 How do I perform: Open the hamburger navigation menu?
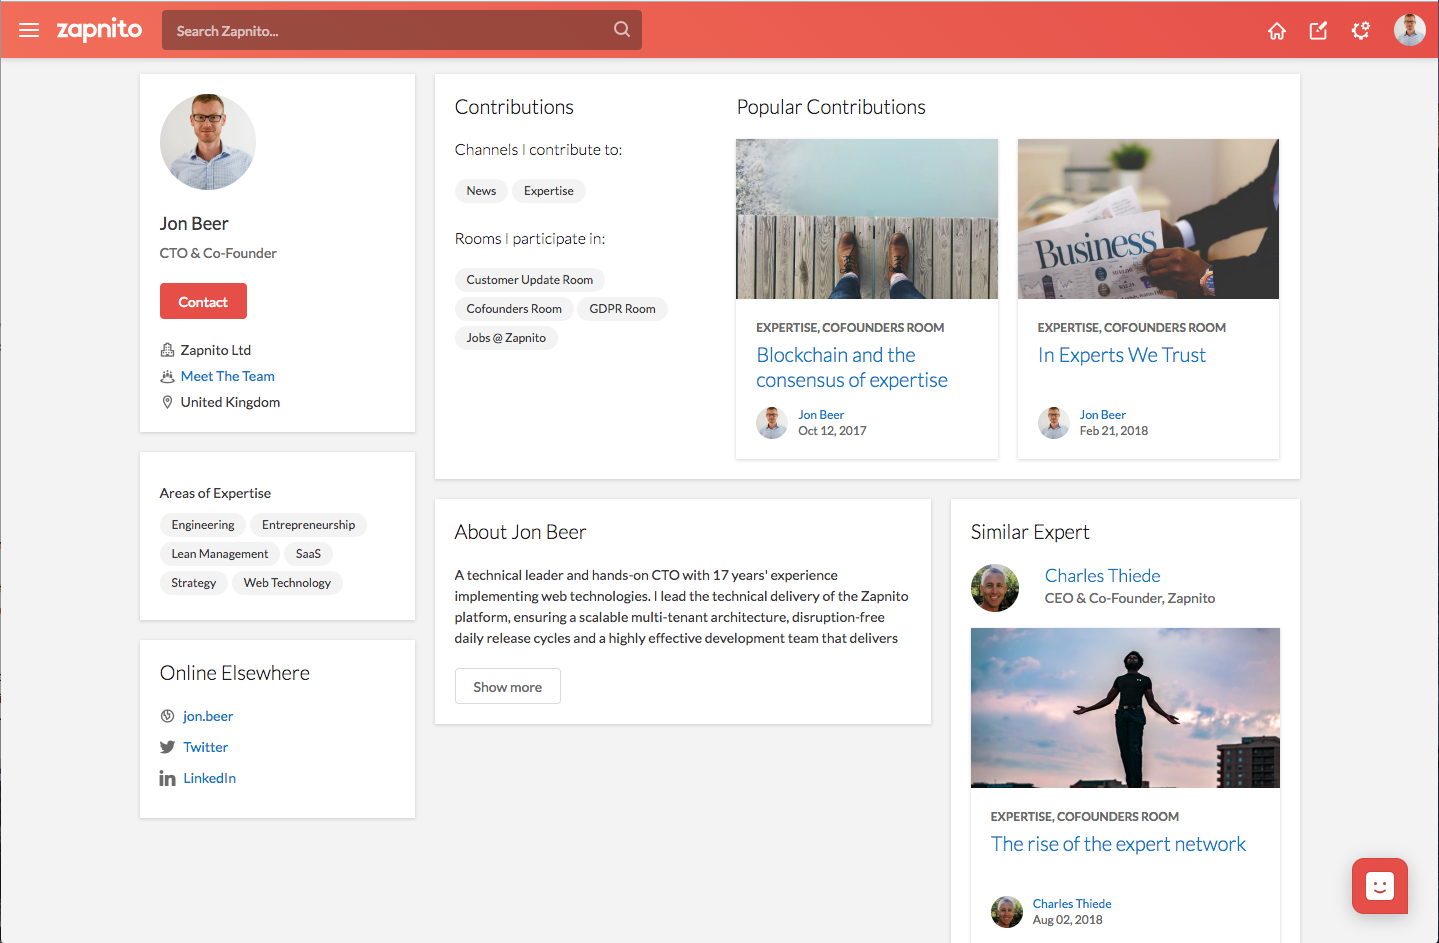28,30
